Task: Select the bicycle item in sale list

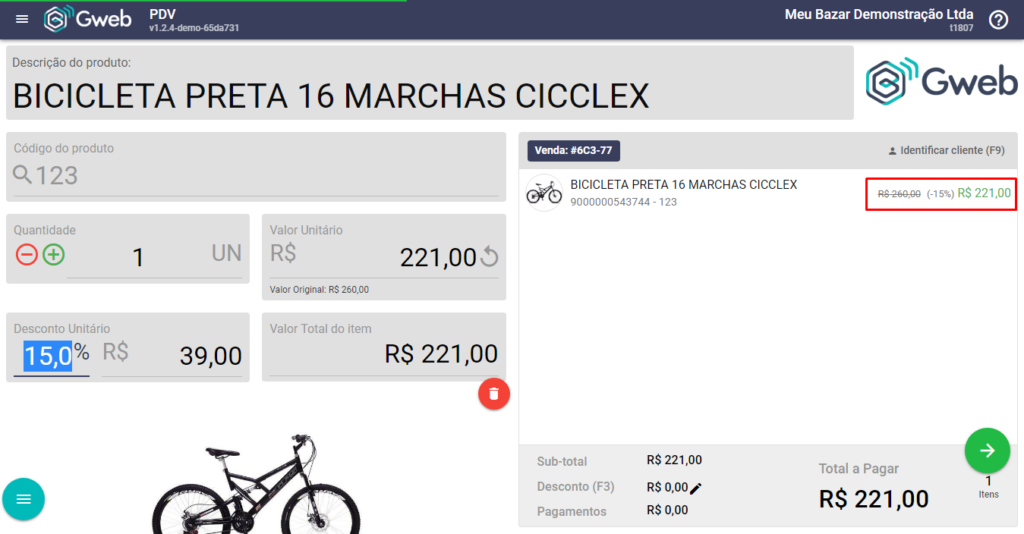Action: coord(768,193)
